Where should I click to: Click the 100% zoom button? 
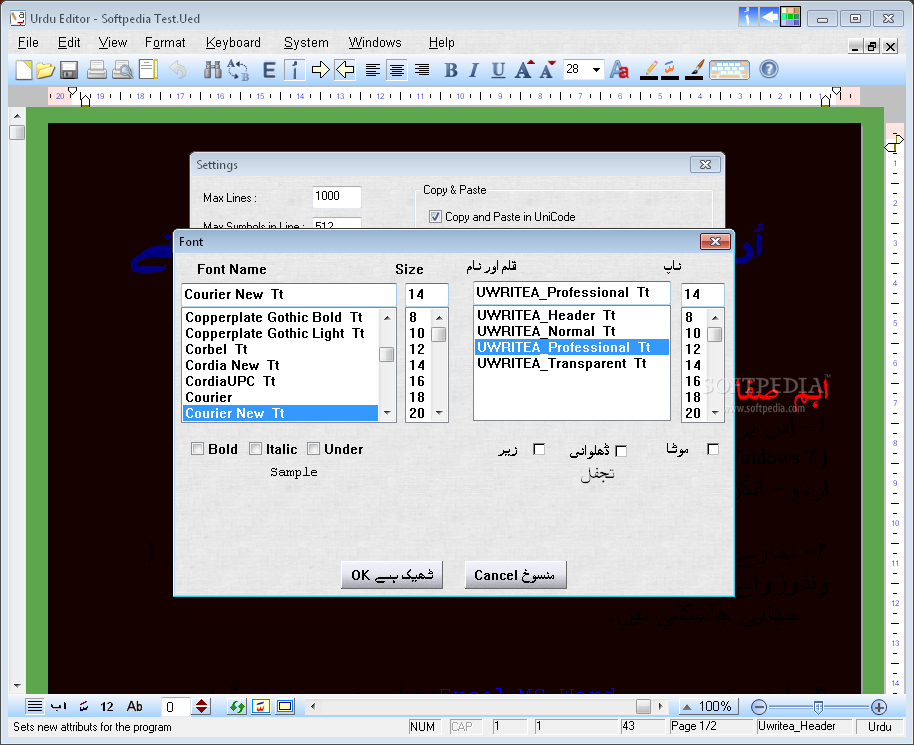(709, 707)
